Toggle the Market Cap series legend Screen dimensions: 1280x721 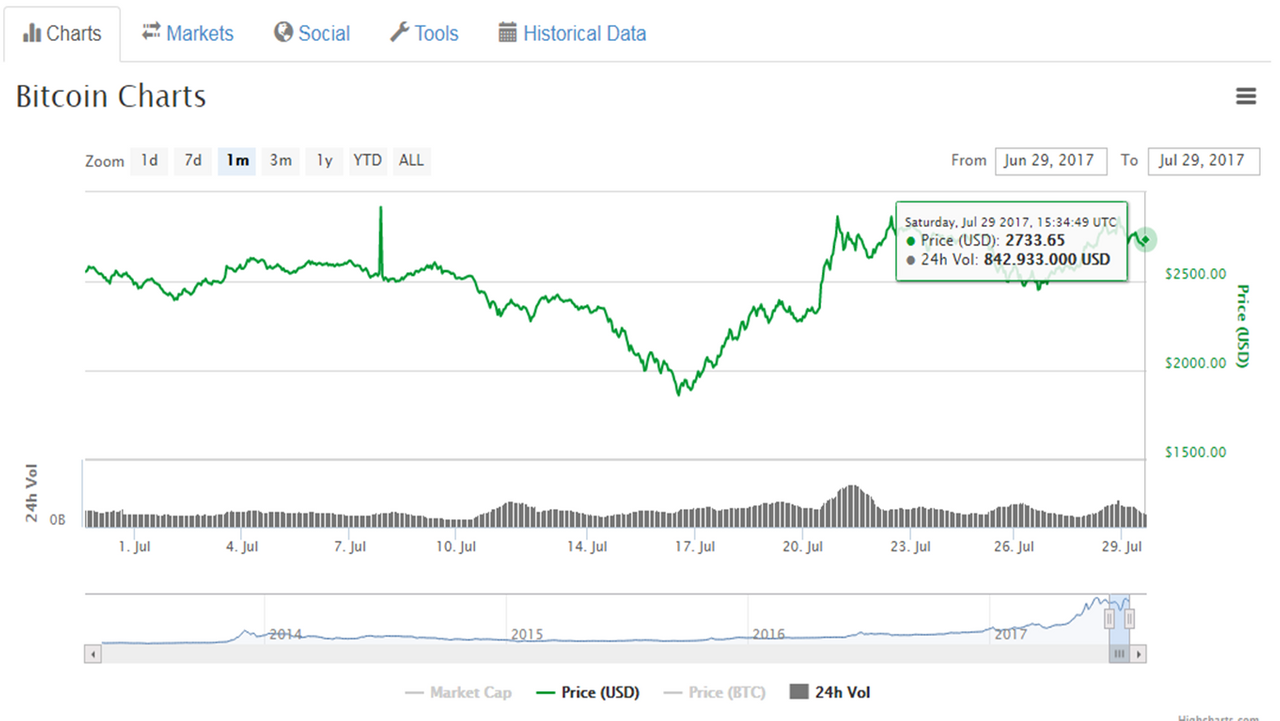click(x=459, y=692)
